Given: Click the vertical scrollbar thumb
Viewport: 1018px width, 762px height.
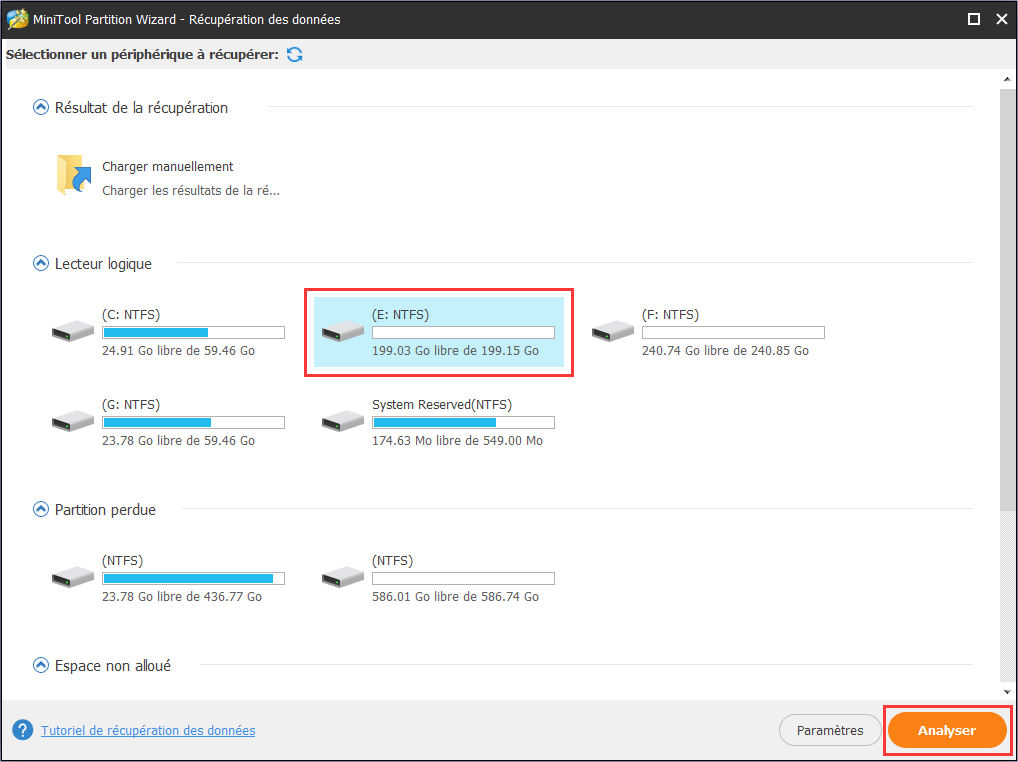Looking at the screenshot, I should 1006,298.
